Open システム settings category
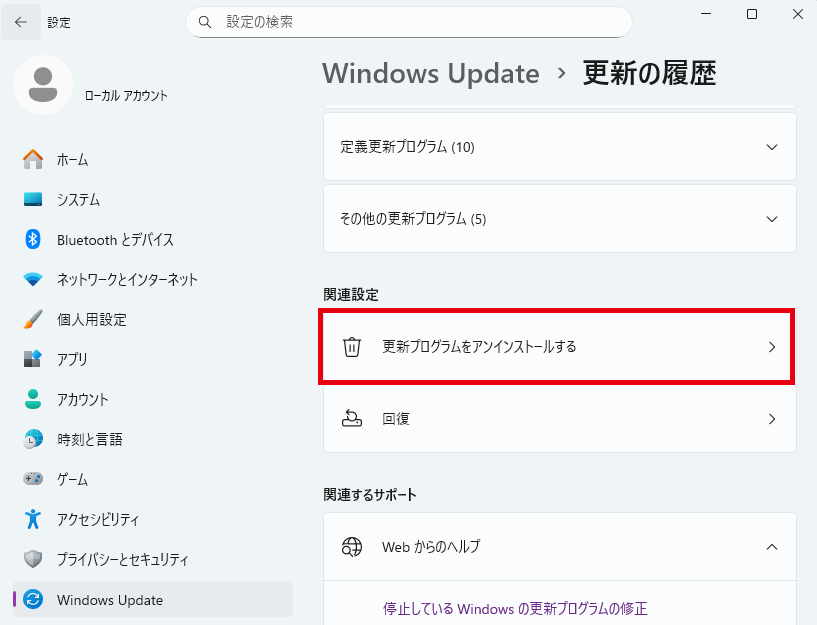This screenshot has height=625, width=817. coord(78,200)
